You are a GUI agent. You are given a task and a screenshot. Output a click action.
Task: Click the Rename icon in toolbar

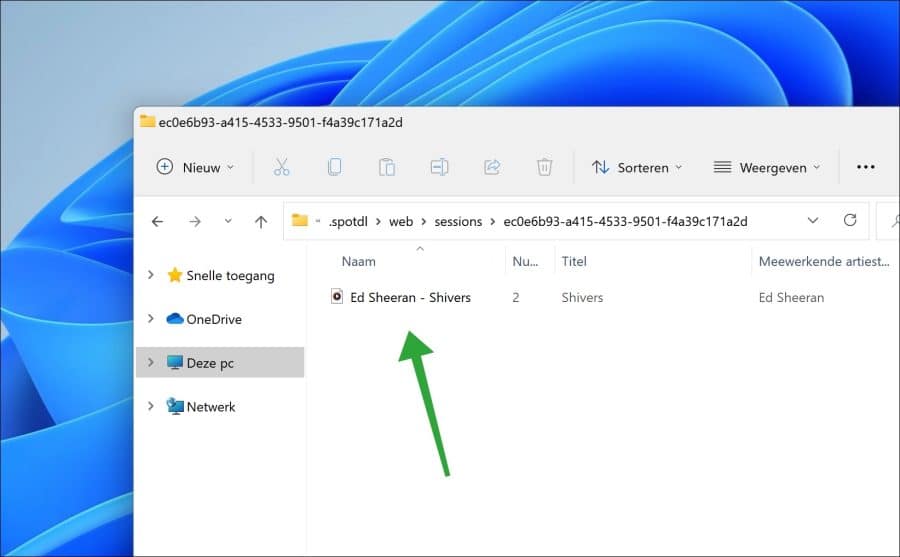(439, 168)
